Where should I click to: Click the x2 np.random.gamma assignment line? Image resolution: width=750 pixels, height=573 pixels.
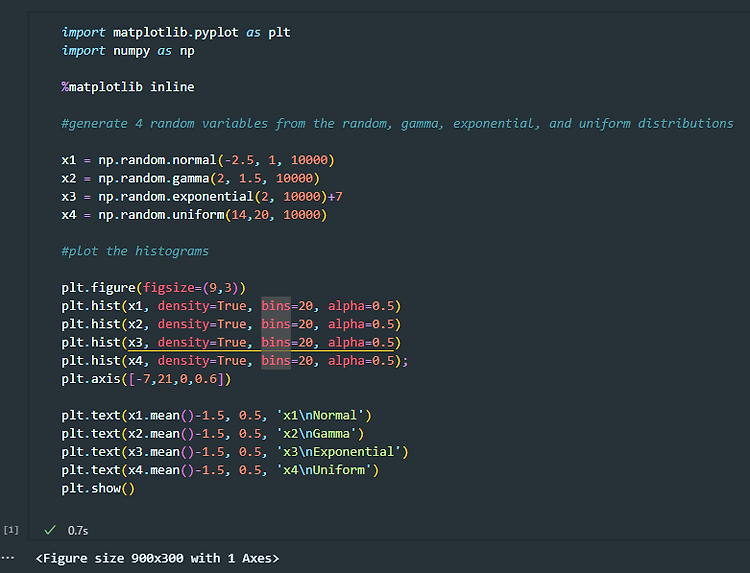[x=190, y=178]
